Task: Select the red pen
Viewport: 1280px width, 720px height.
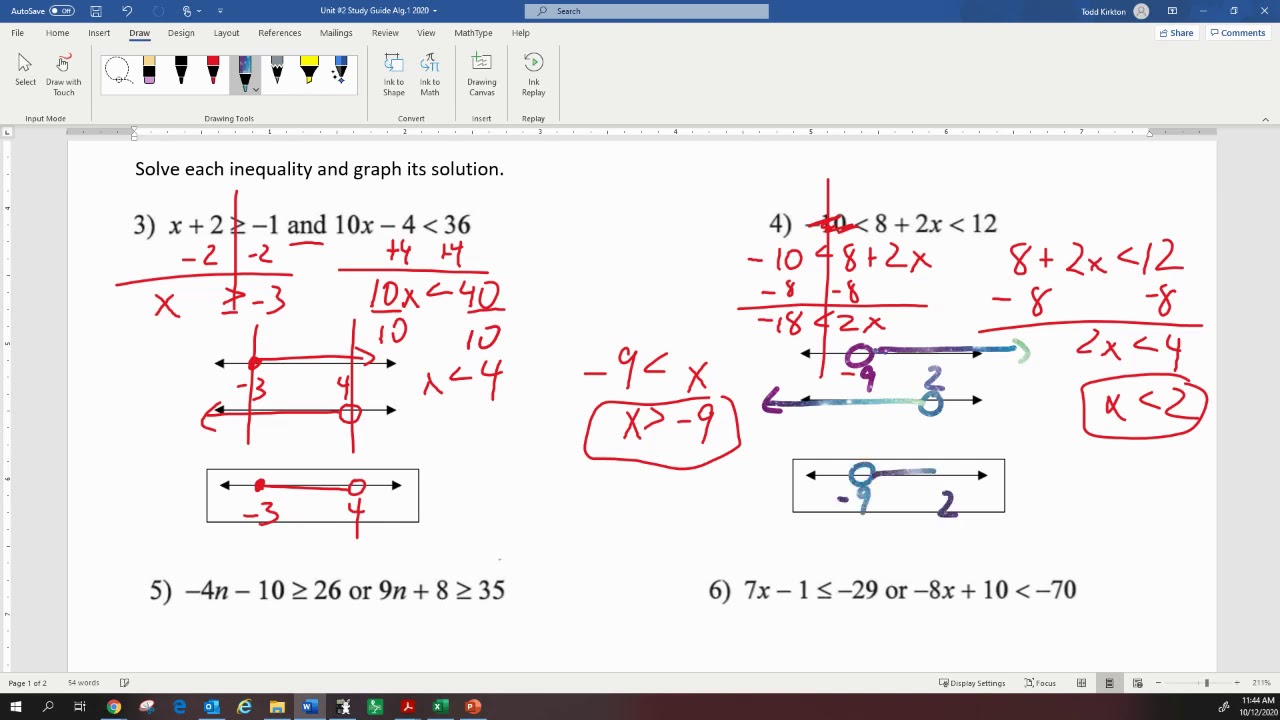Action: coord(213,72)
